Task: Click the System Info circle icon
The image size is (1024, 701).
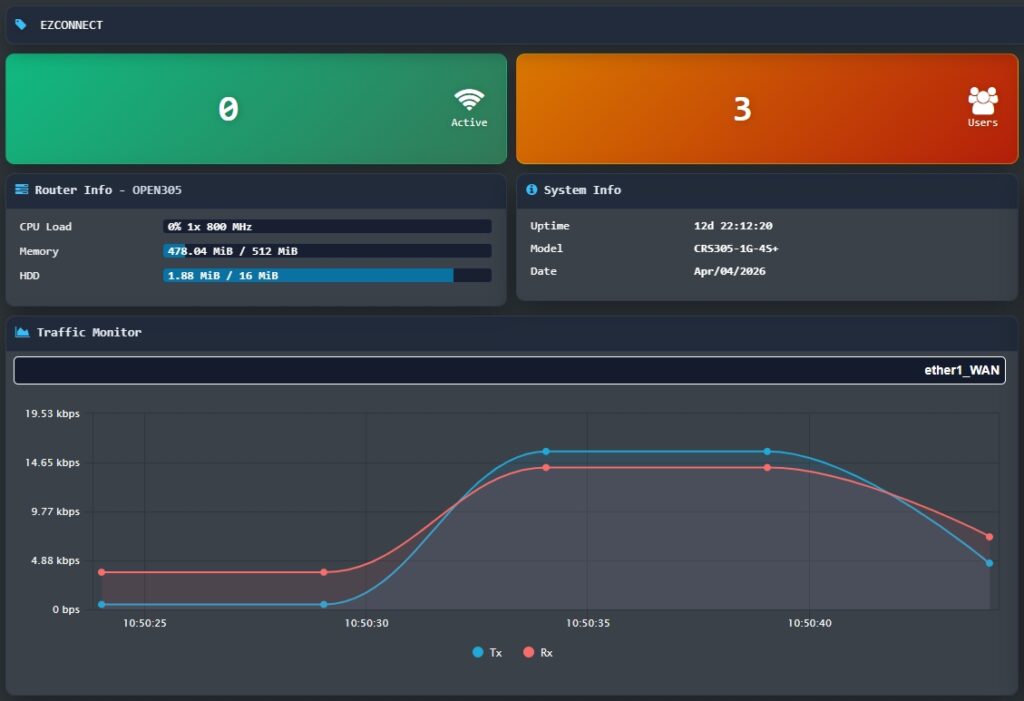Action: point(532,190)
